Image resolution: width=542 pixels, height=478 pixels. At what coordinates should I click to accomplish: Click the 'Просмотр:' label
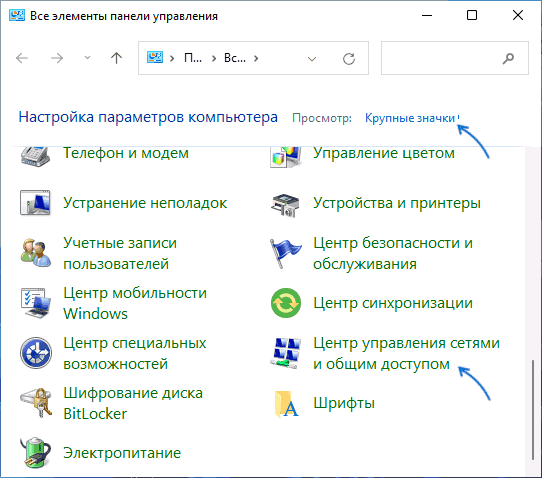(322, 118)
